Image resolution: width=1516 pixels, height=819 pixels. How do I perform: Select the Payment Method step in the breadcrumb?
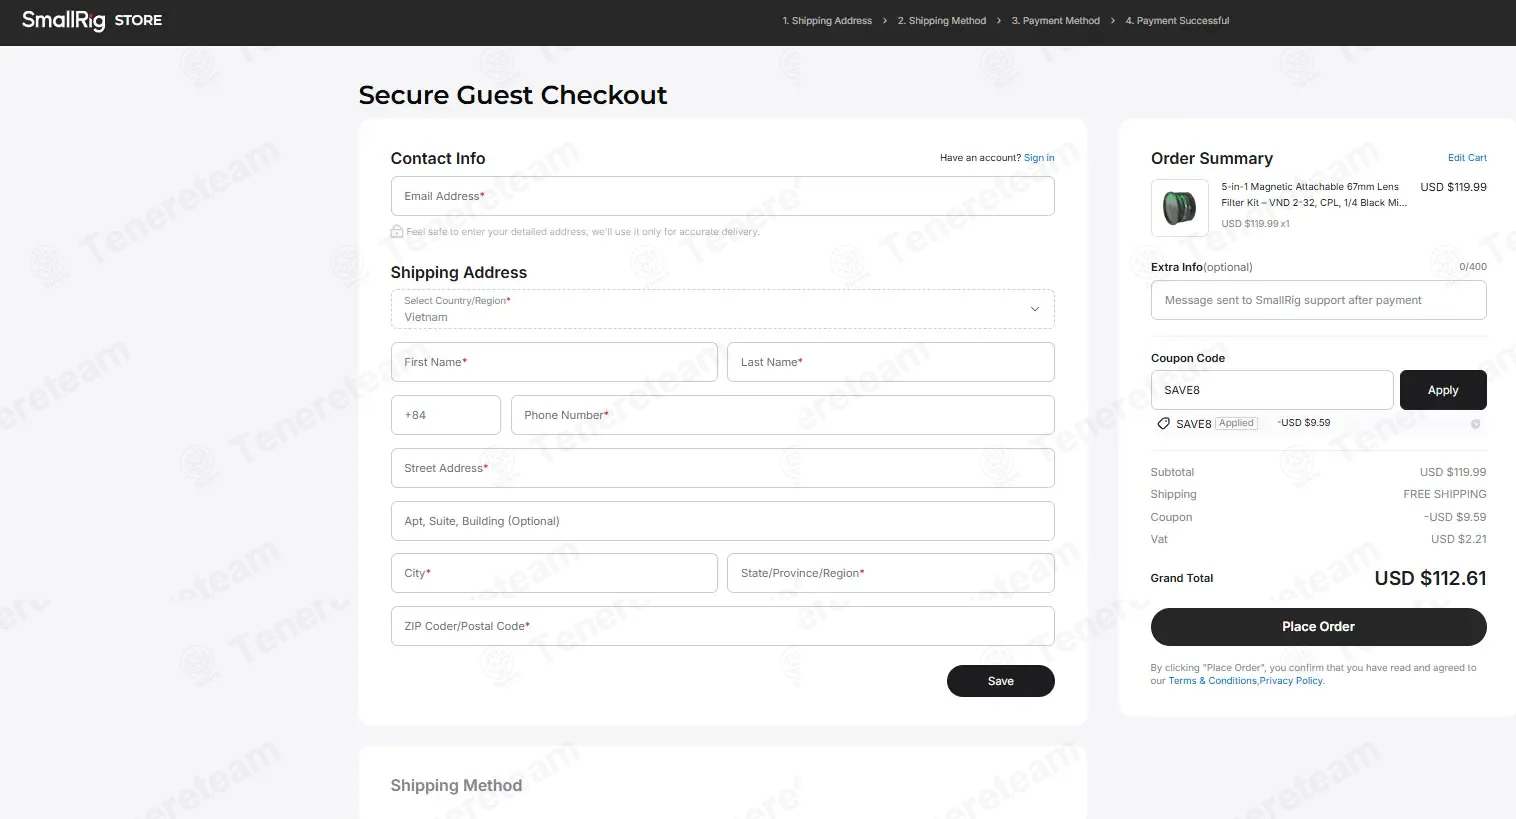pyautogui.click(x=1056, y=21)
